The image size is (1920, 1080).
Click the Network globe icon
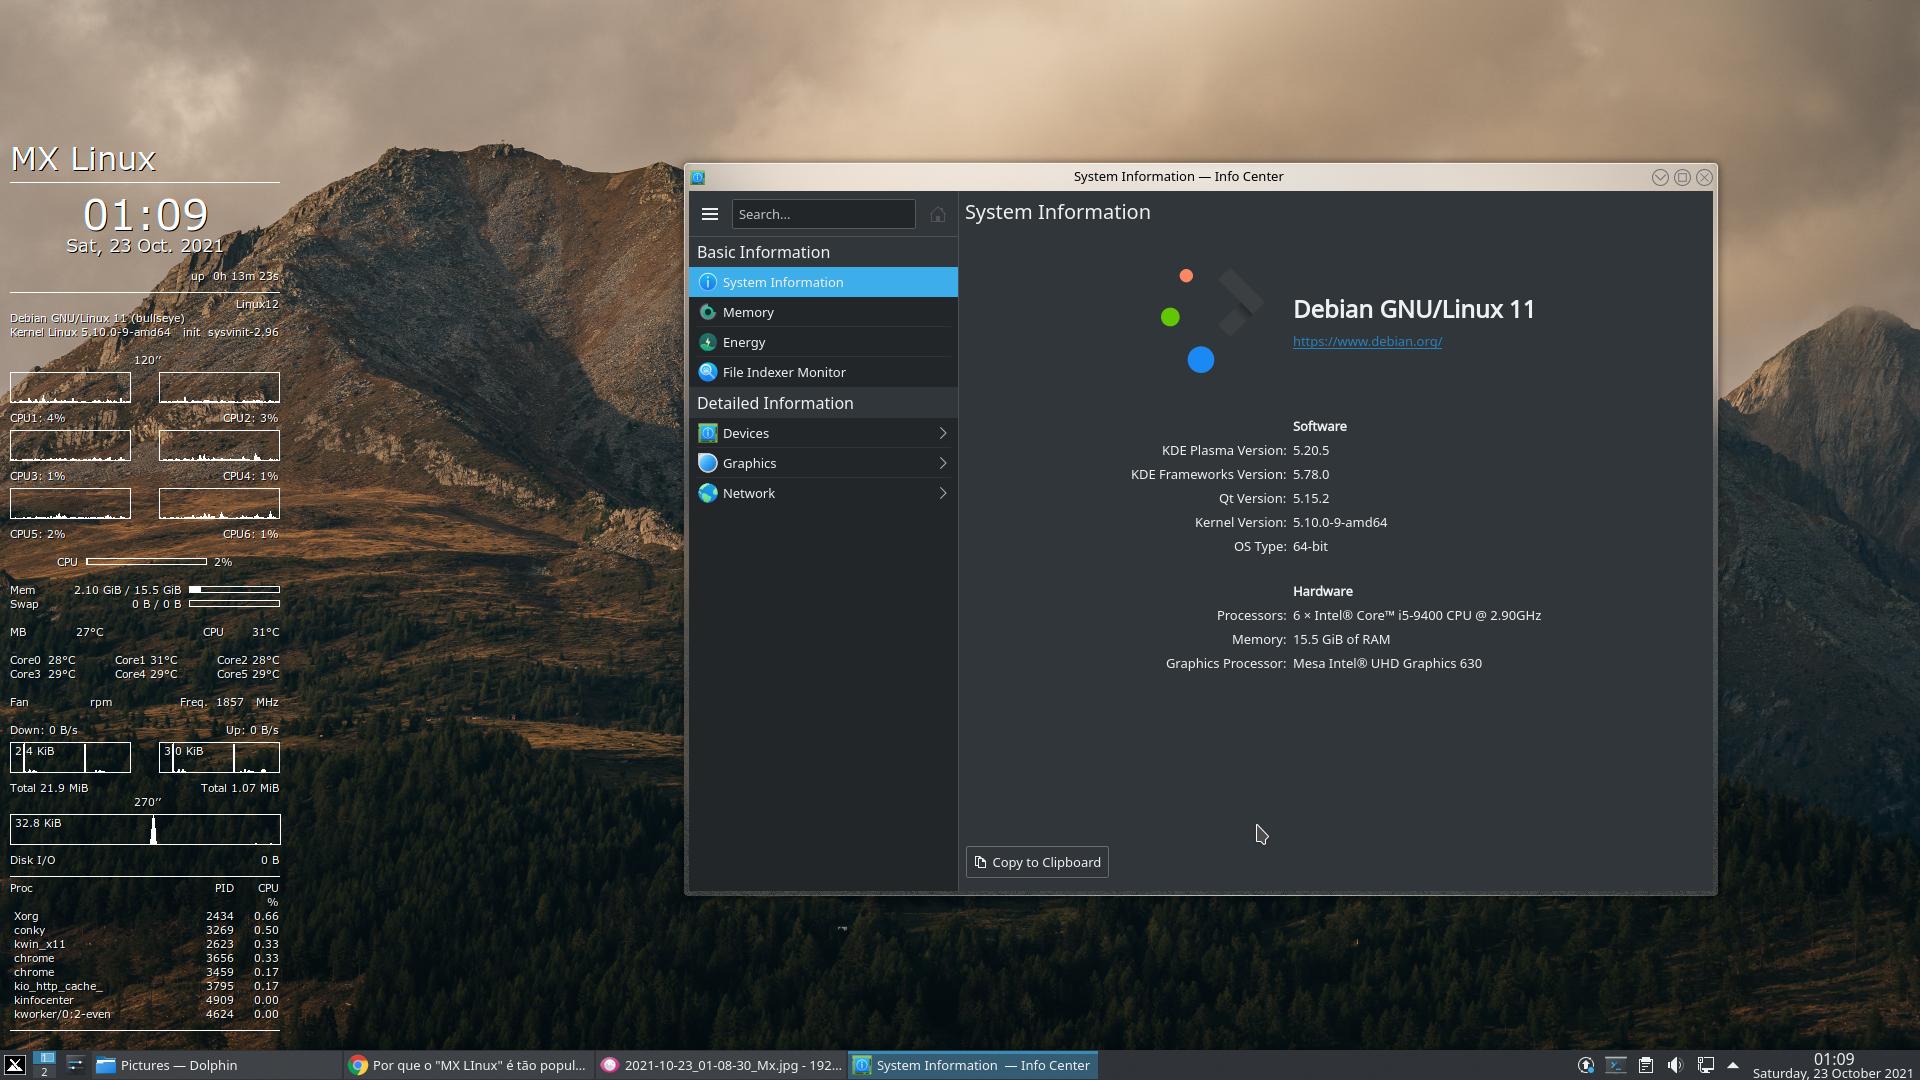[707, 493]
